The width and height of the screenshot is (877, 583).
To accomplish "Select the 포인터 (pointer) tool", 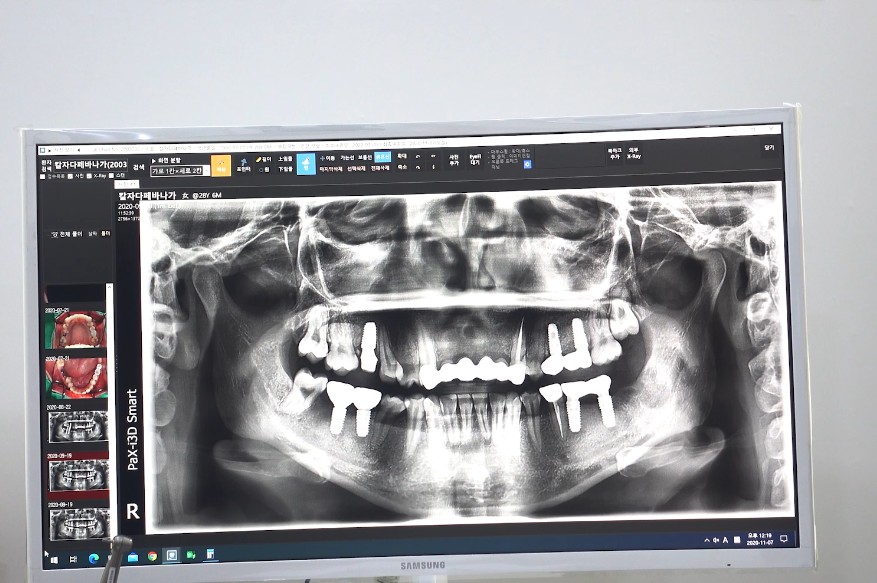I will tap(243, 164).
